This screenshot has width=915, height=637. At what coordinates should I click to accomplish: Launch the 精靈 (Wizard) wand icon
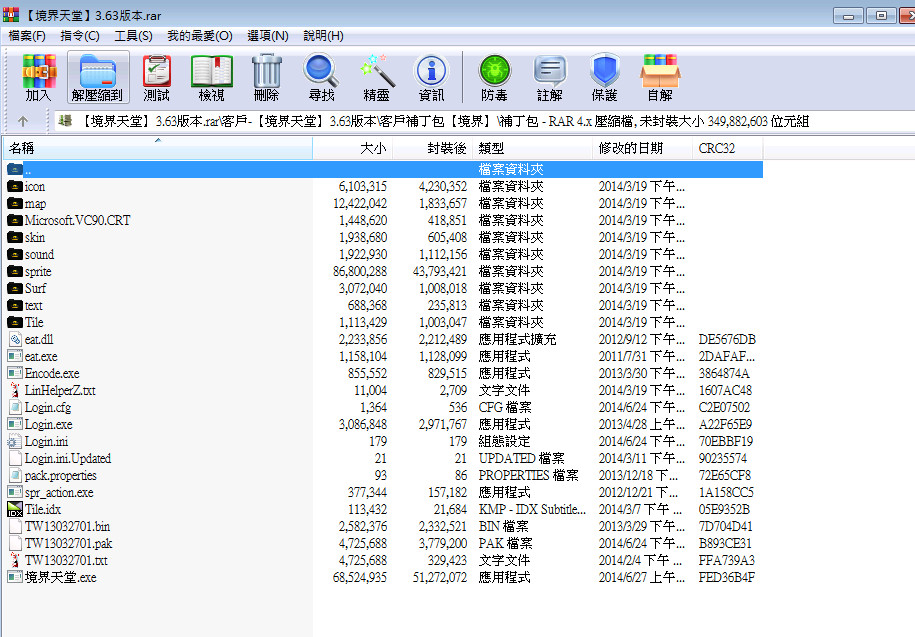pos(376,78)
